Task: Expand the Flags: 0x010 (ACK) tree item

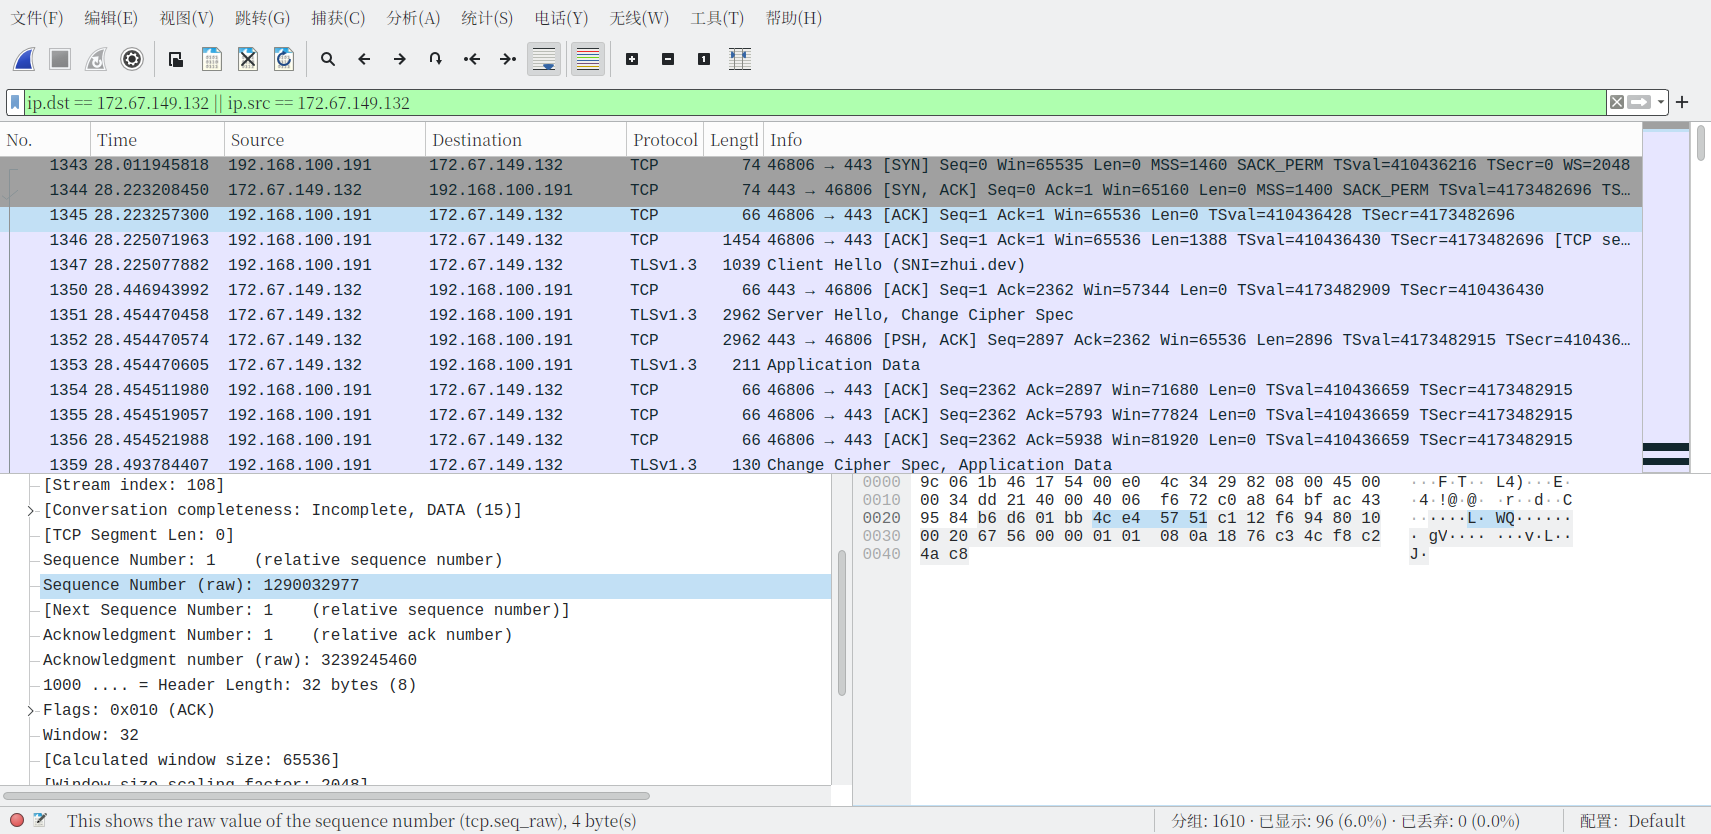Action: (x=31, y=710)
